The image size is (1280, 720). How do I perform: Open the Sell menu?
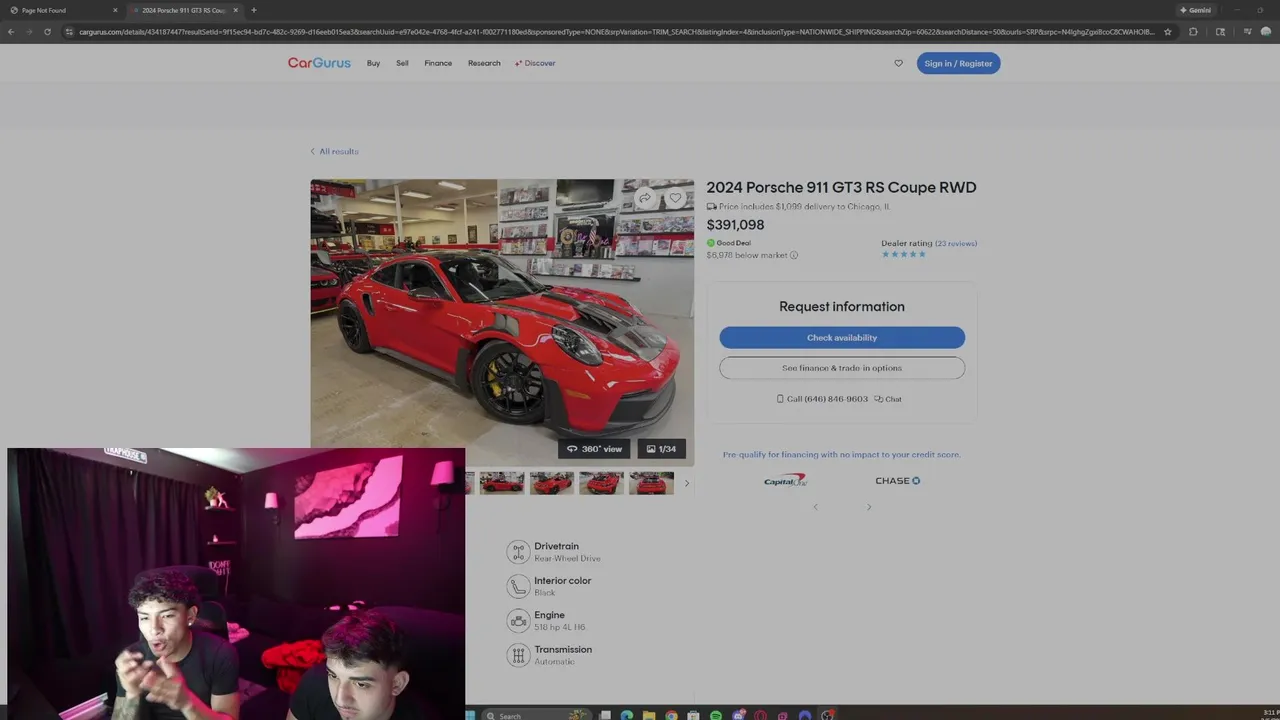402,63
